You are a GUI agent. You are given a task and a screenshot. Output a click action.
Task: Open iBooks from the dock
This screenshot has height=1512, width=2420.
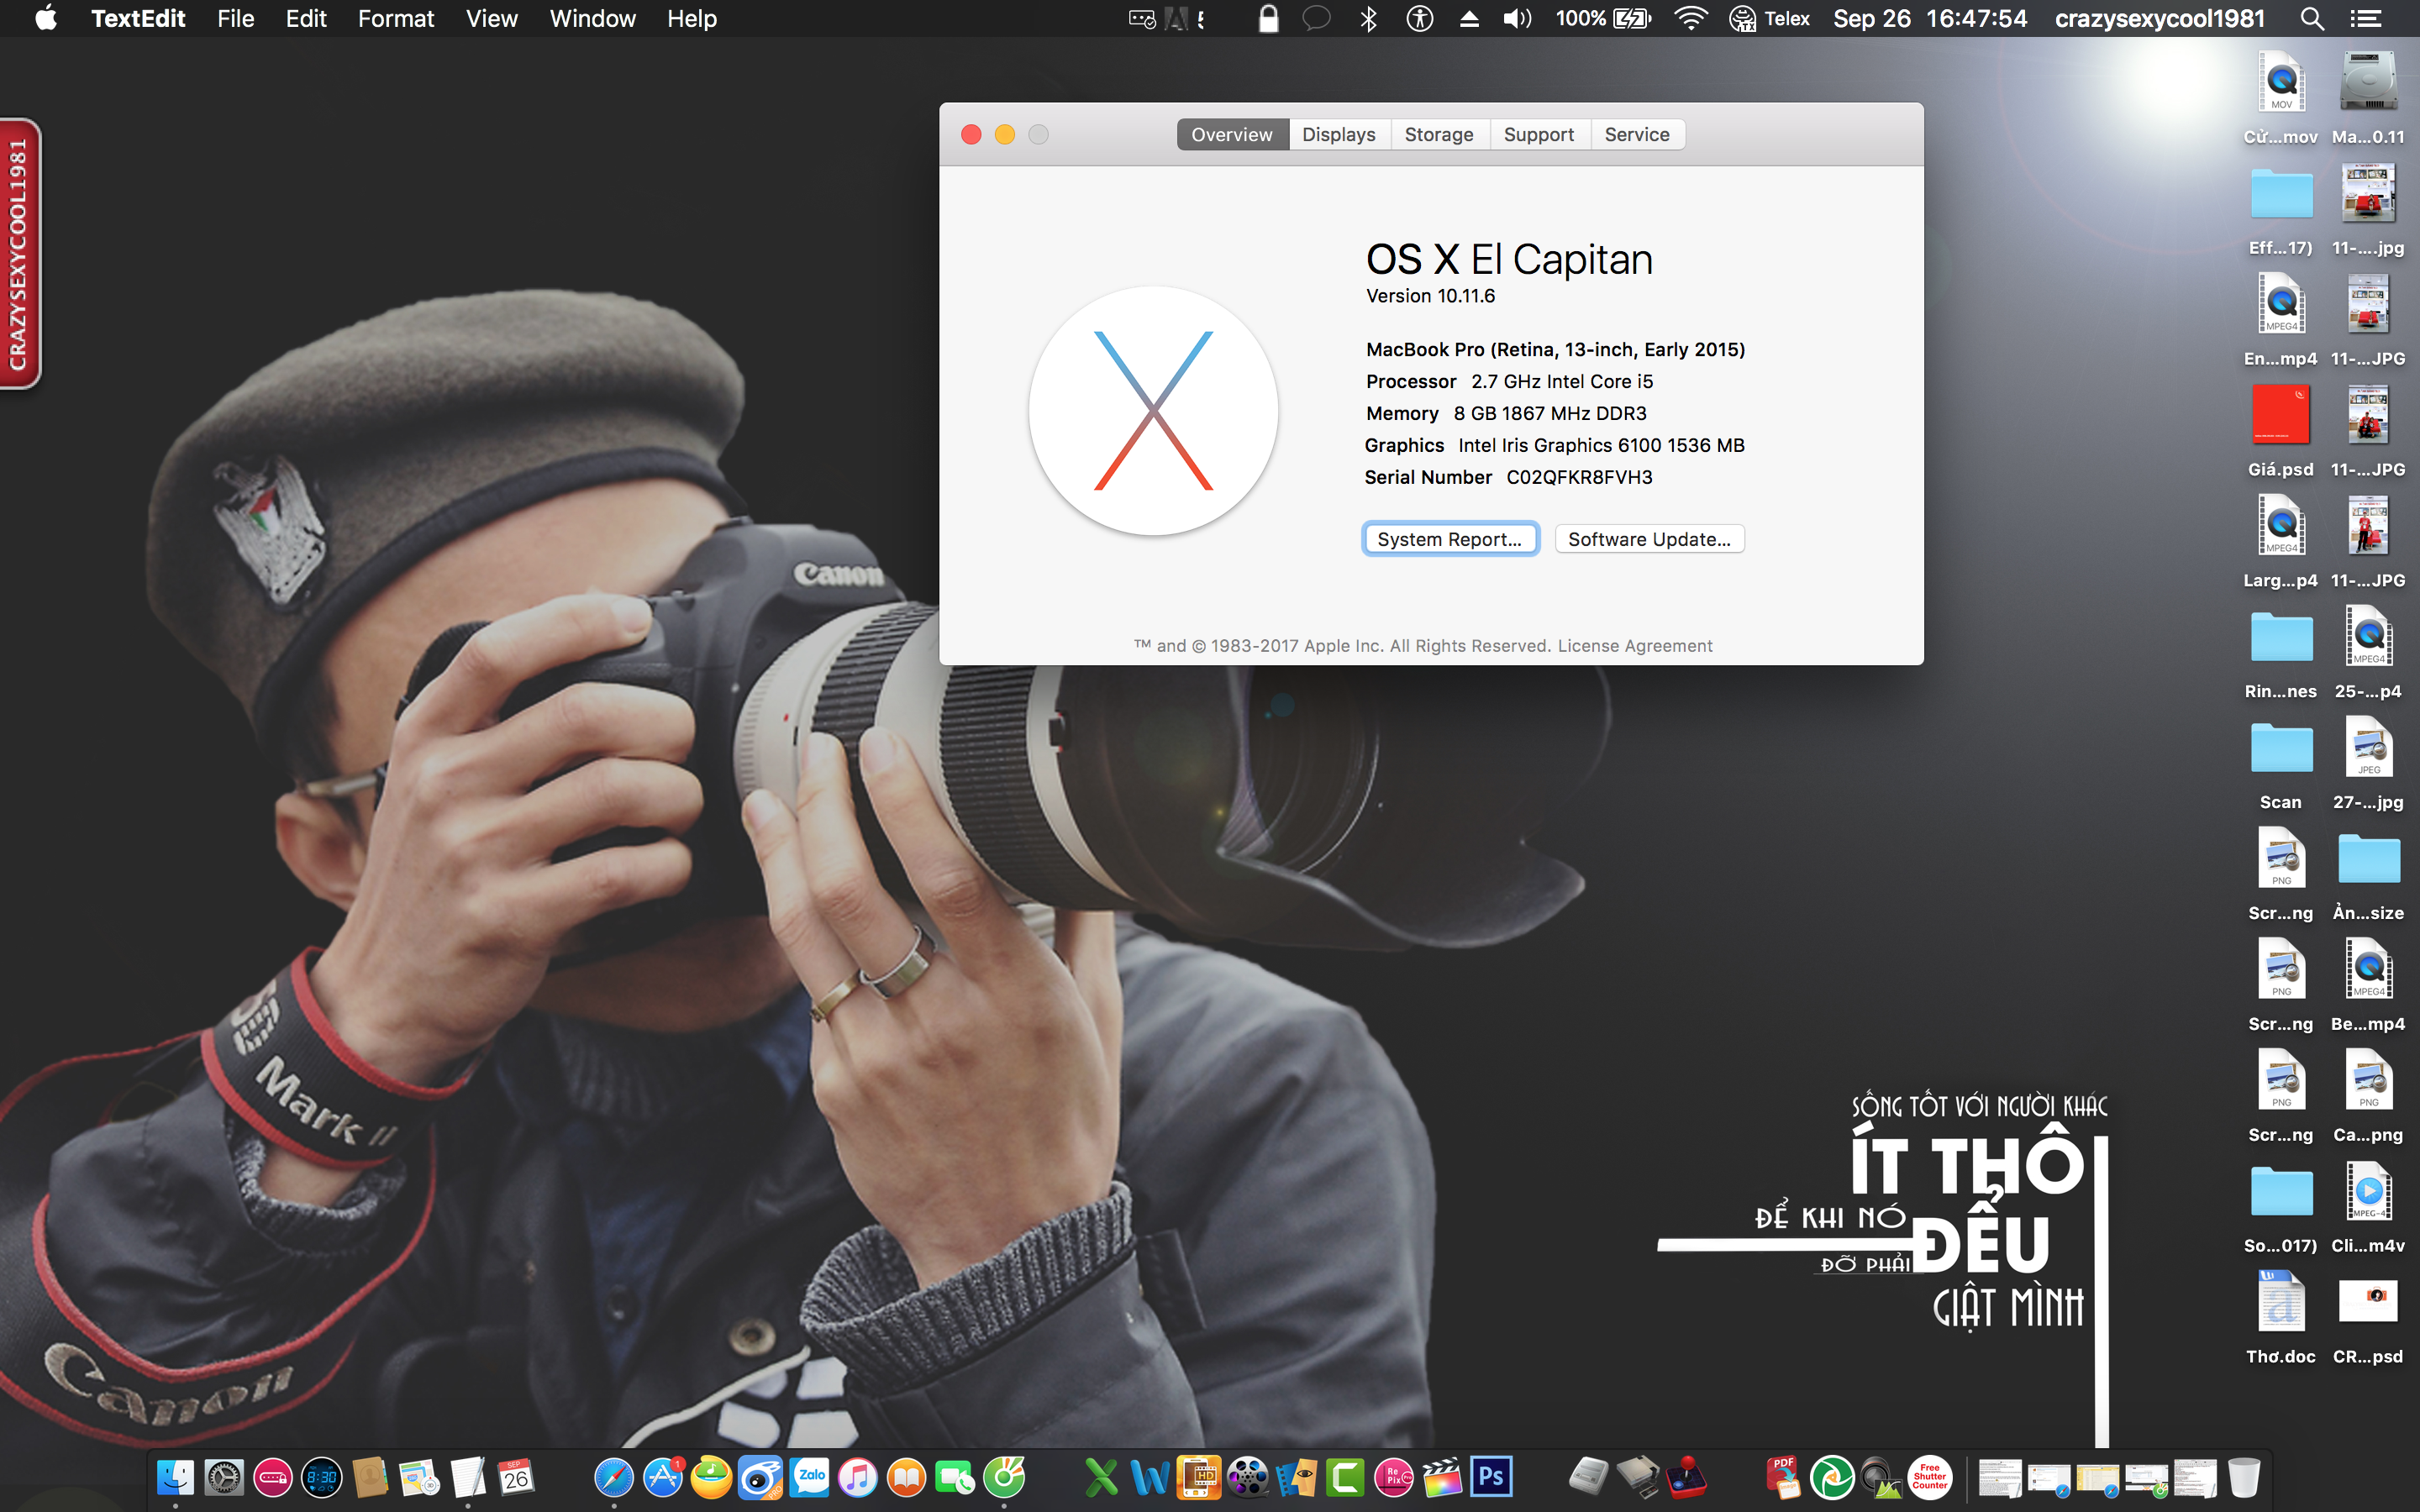click(907, 1476)
